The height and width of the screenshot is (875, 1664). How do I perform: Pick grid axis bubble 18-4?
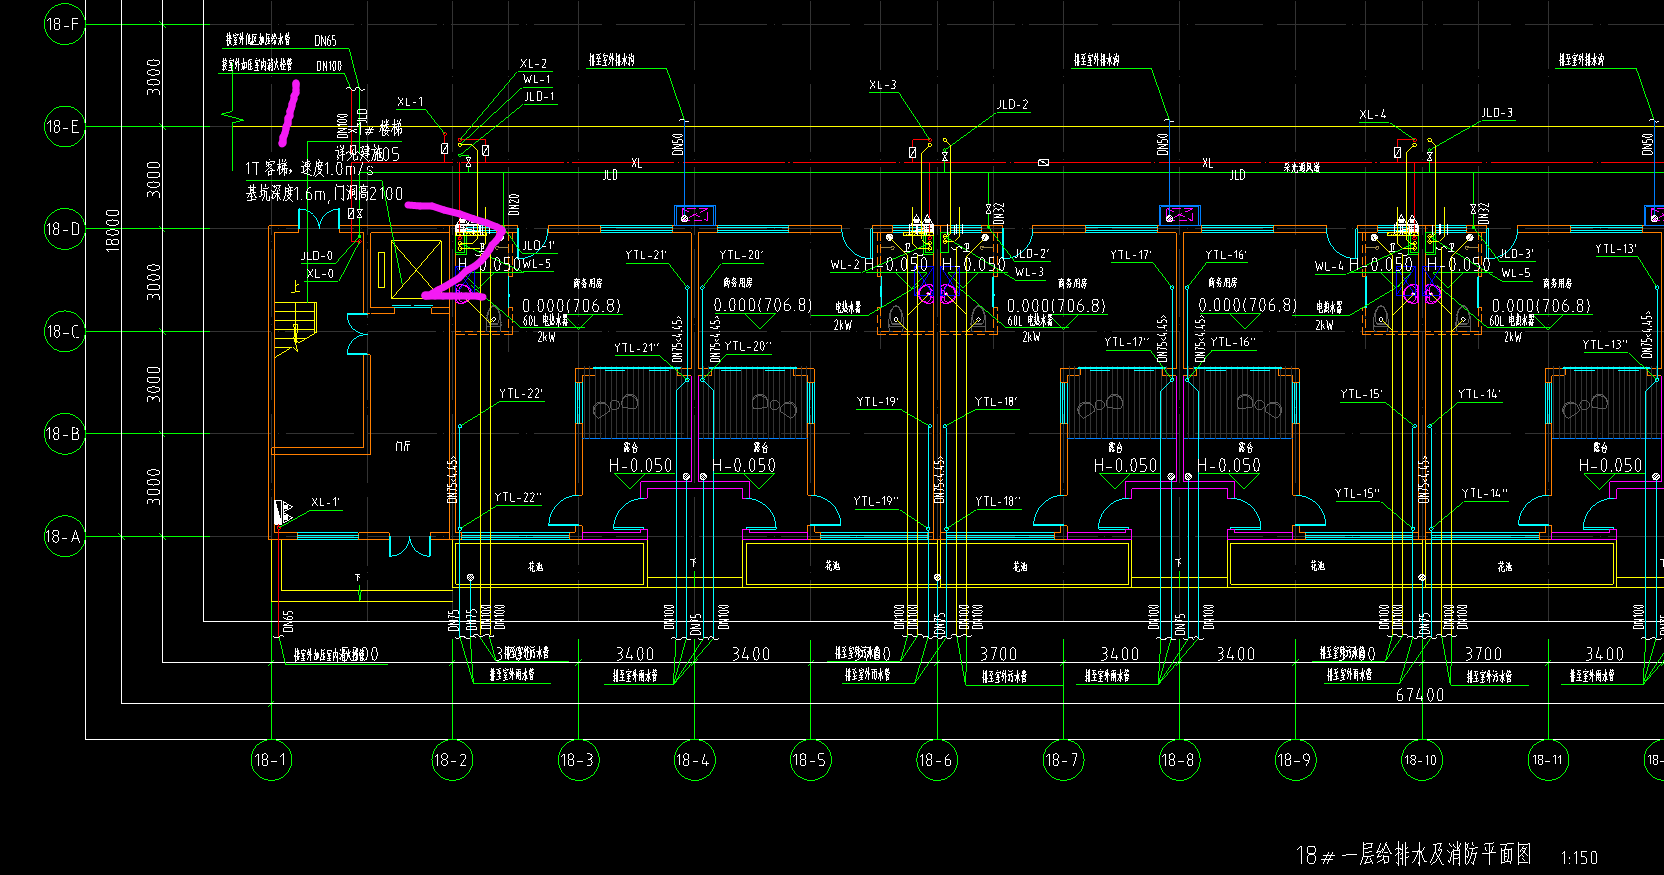point(694,760)
